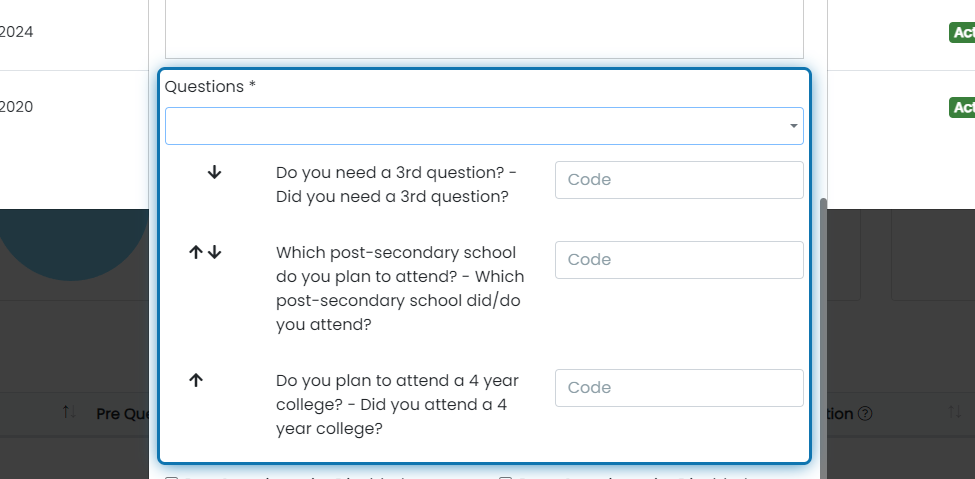Viewport: 975px width, 479px height.
Task: Click the Active badge on the 2024 row
Action: point(962,32)
